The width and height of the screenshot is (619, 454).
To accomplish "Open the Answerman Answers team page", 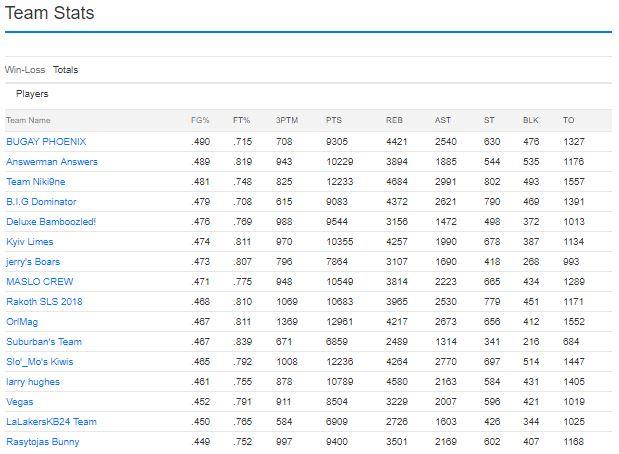I will pos(52,162).
